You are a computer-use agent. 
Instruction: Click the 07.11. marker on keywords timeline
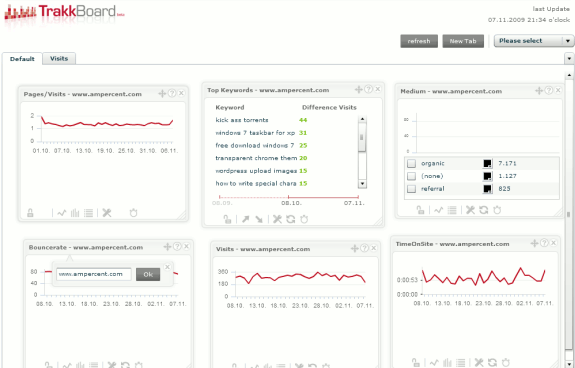click(358, 197)
